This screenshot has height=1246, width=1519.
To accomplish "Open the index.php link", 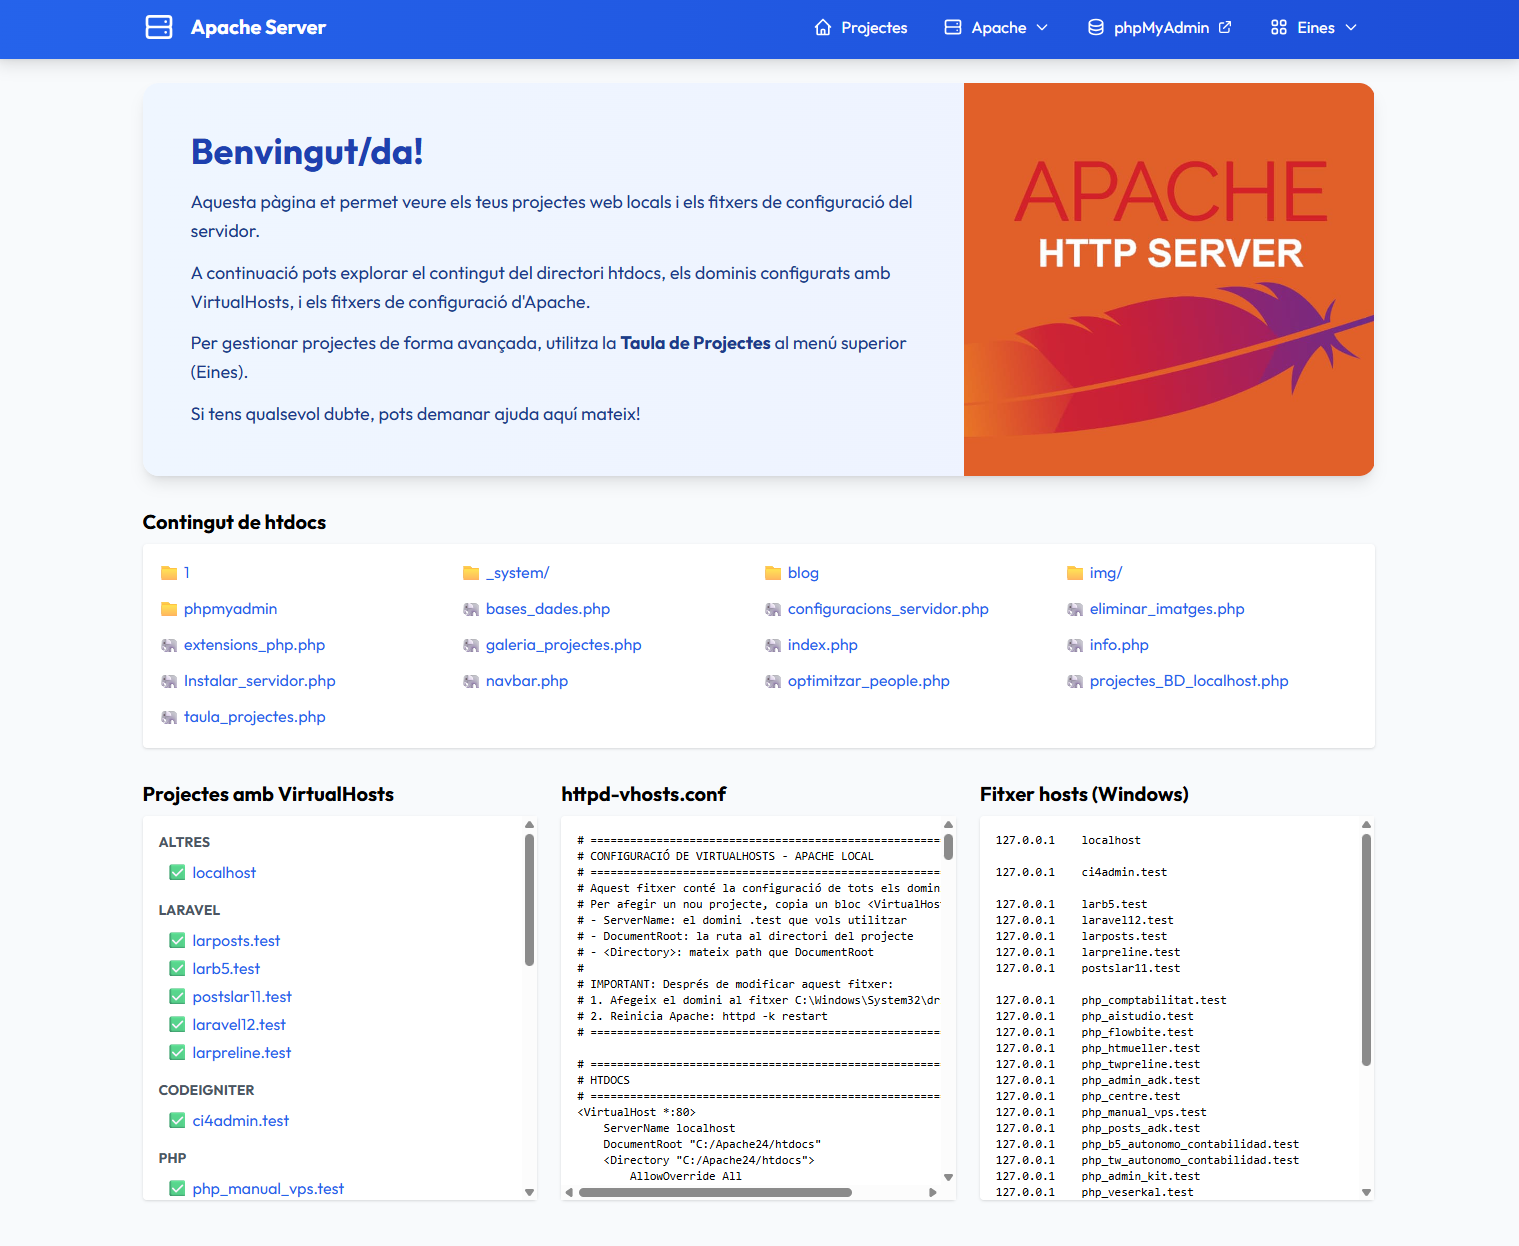I will 822,645.
